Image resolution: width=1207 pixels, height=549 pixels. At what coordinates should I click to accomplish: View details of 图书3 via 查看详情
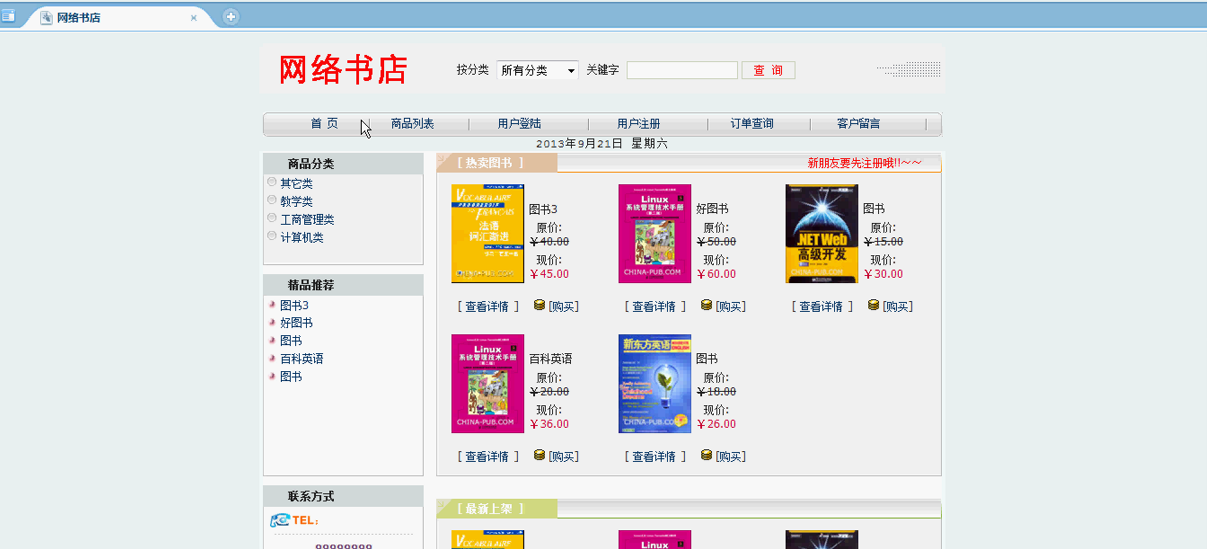point(488,307)
